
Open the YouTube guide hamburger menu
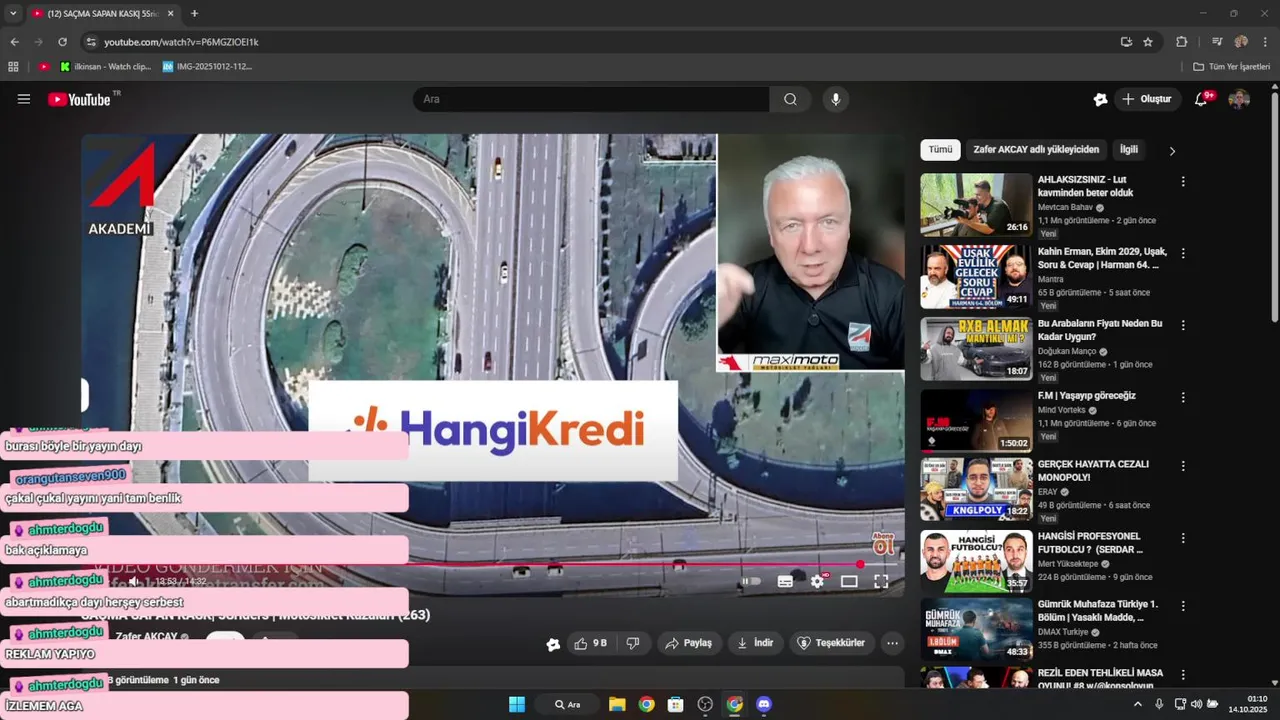click(24, 99)
